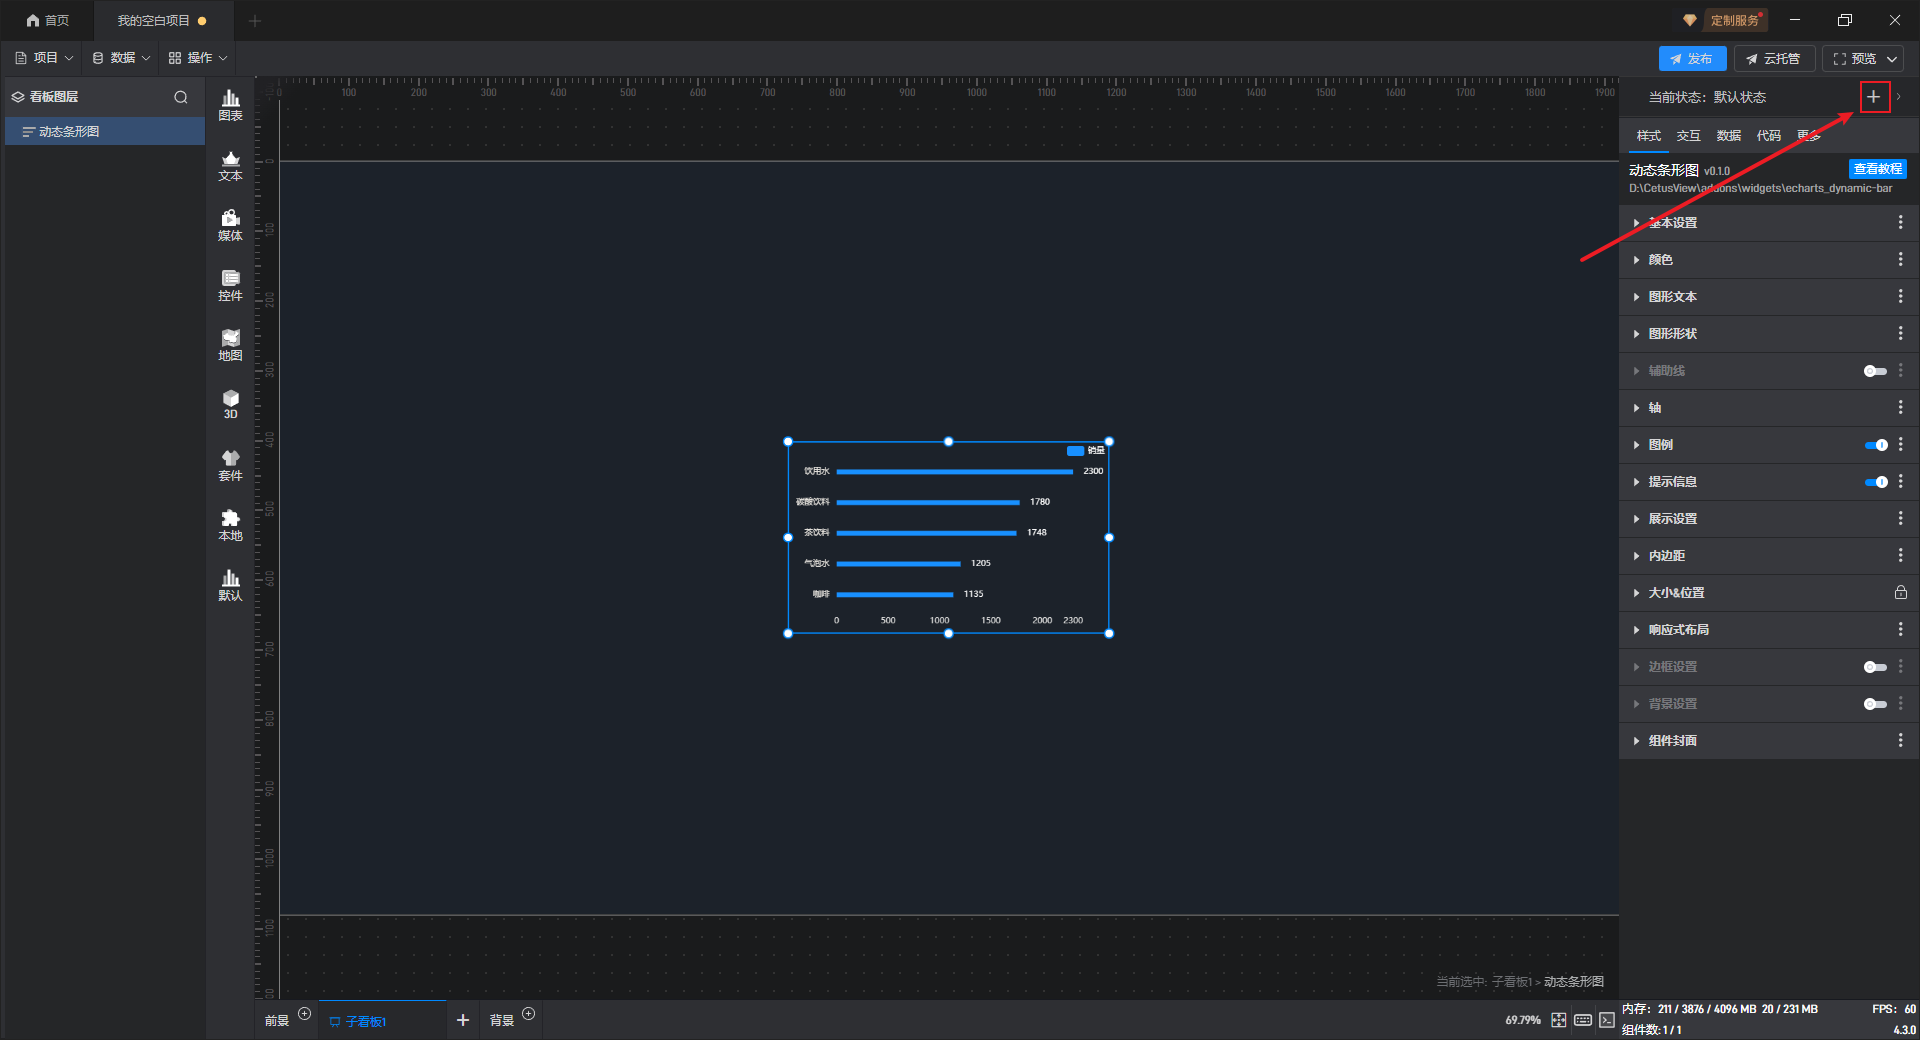This screenshot has height=1040, width=1920.
Task: Open the 3D components icon
Action: 230,405
